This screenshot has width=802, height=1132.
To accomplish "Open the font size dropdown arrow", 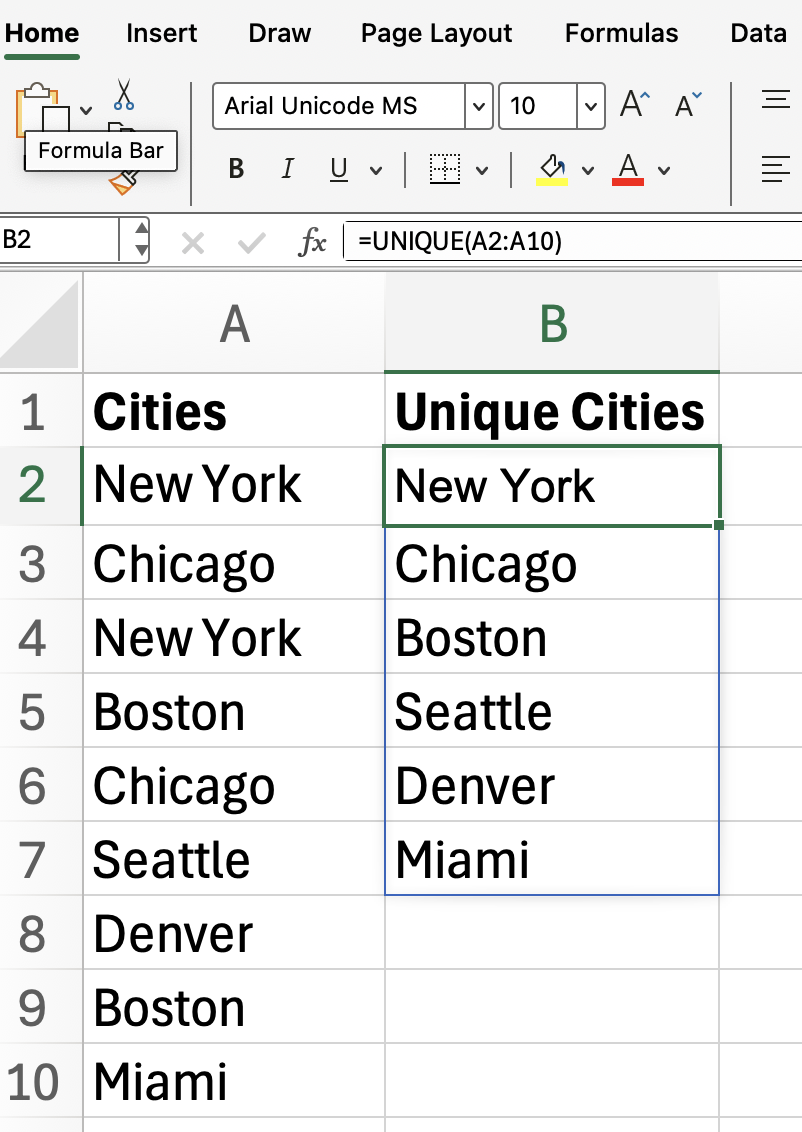I will (590, 106).
